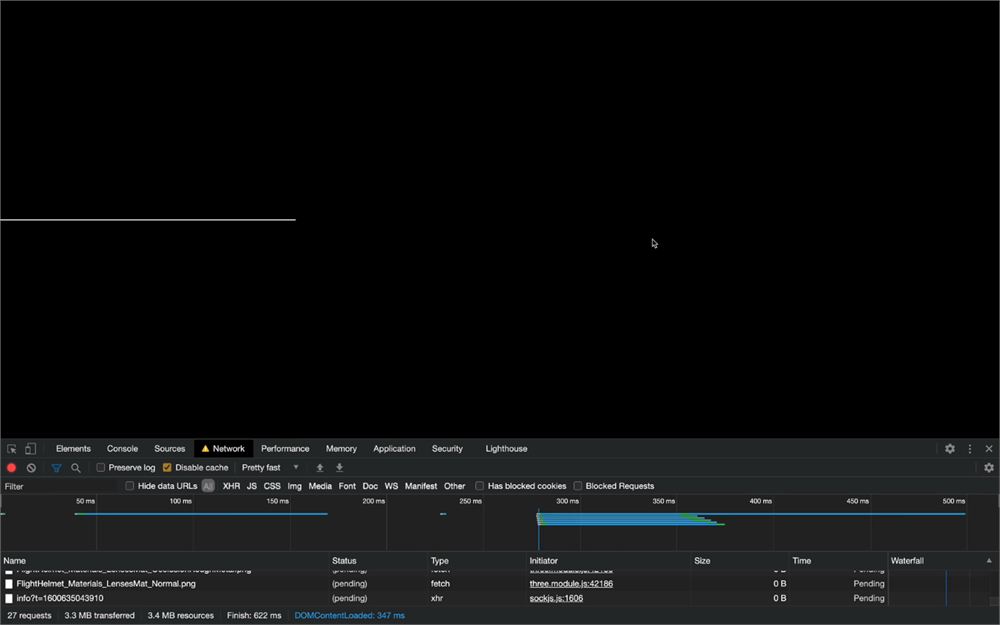
Task: Check the Hide data URLs checkbox
Action: (x=129, y=486)
